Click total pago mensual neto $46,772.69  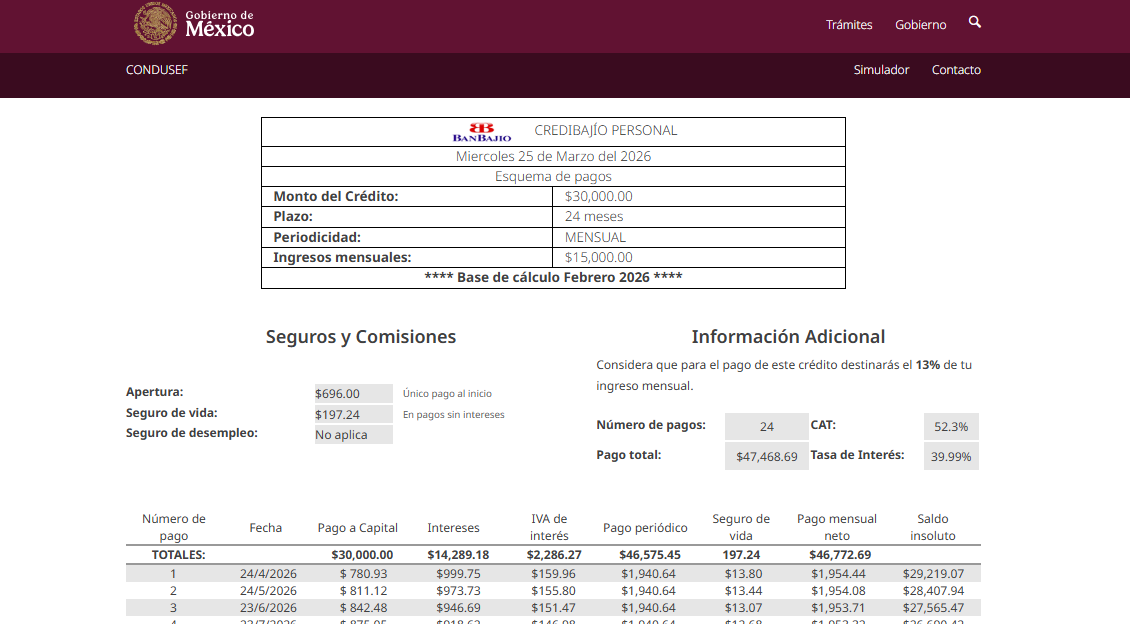[840, 555]
